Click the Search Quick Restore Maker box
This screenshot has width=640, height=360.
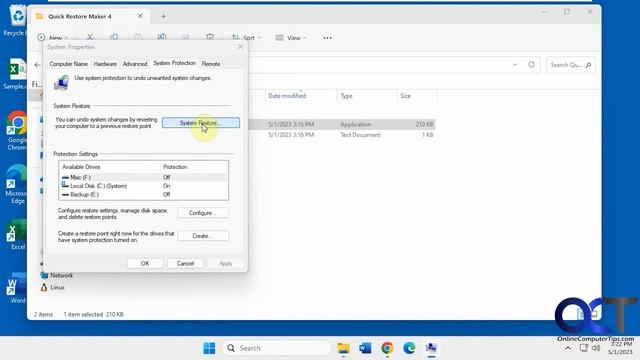pyautogui.click(x=570, y=65)
